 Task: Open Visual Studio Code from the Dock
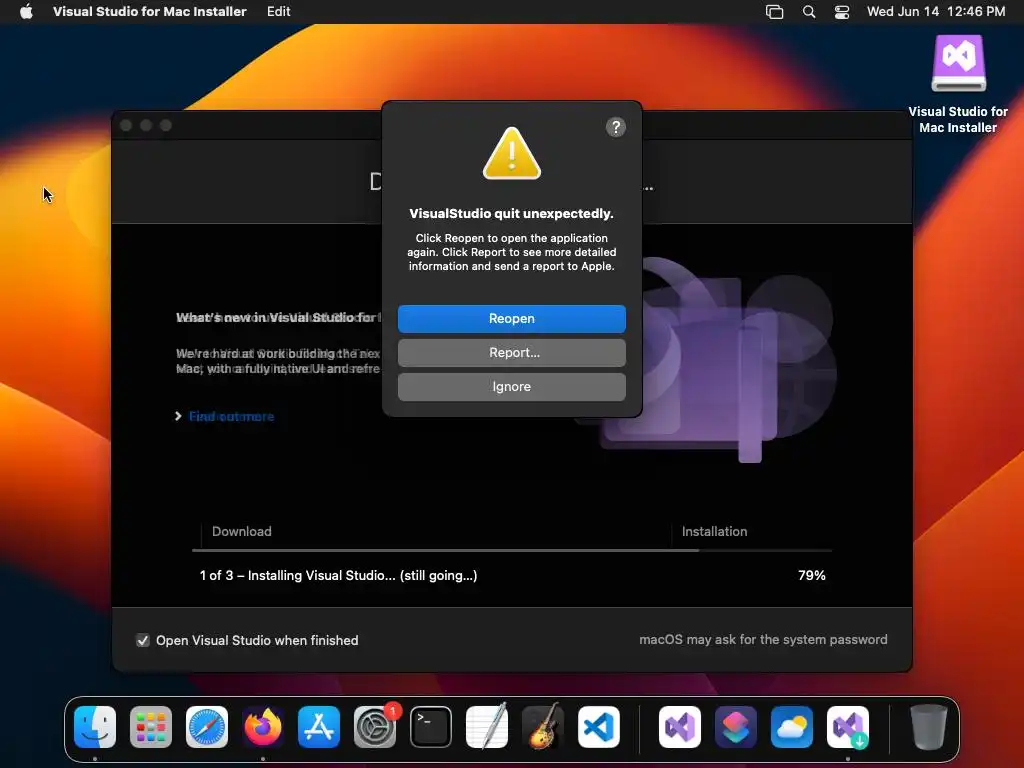(x=599, y=727)
